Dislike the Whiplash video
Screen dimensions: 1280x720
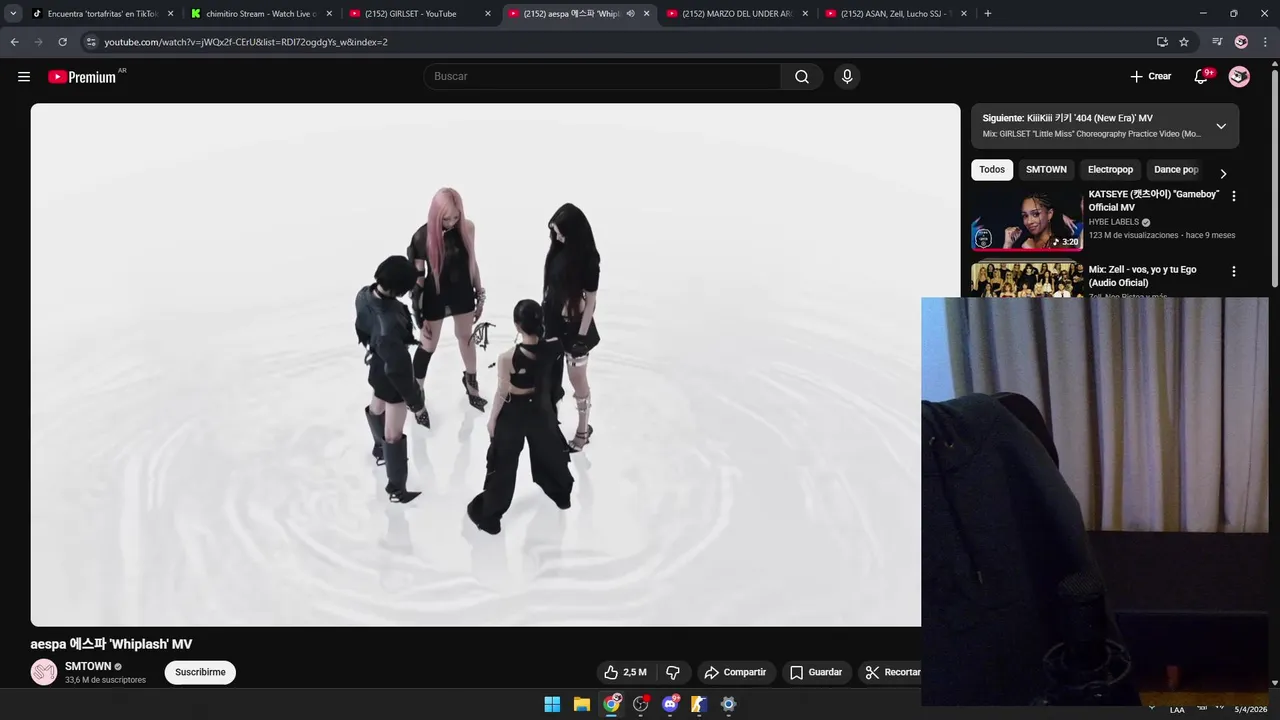click(673, 672)
